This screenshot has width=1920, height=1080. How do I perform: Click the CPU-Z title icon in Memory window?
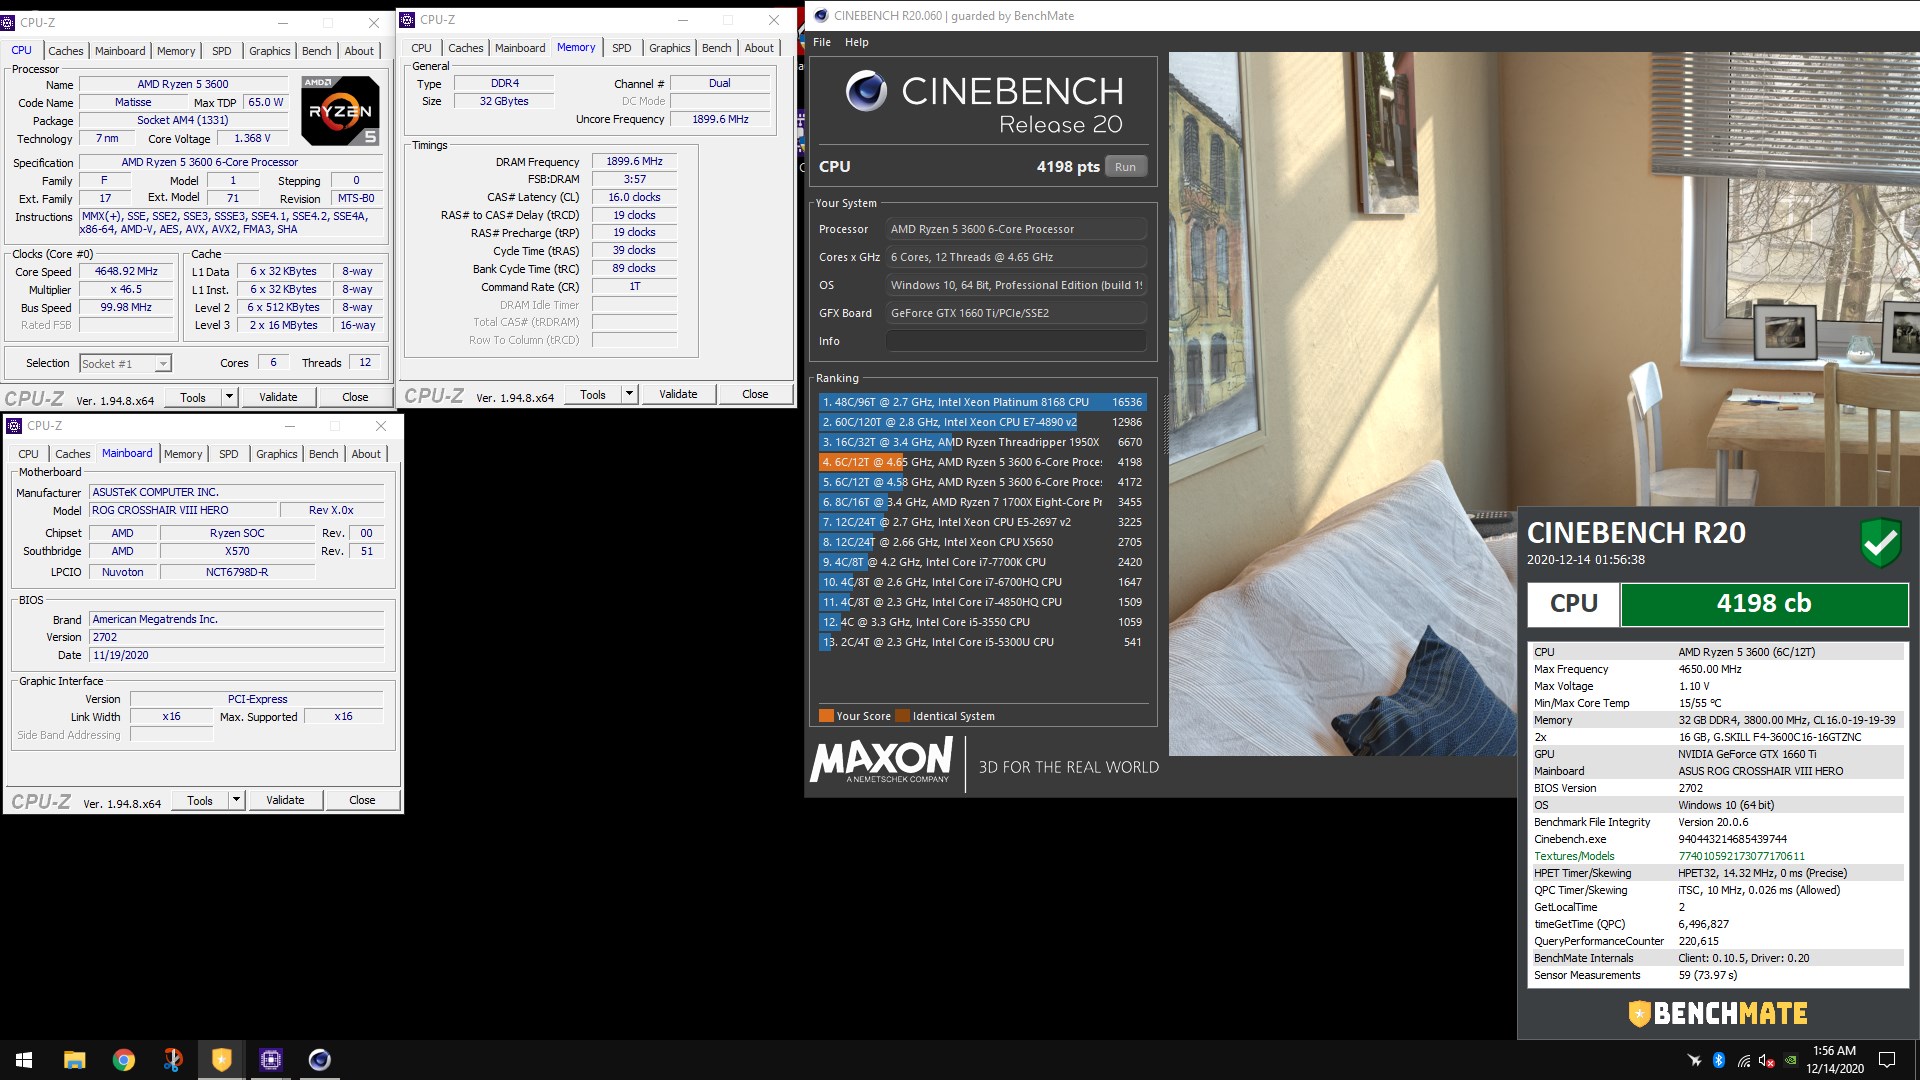tap(407, 19)
